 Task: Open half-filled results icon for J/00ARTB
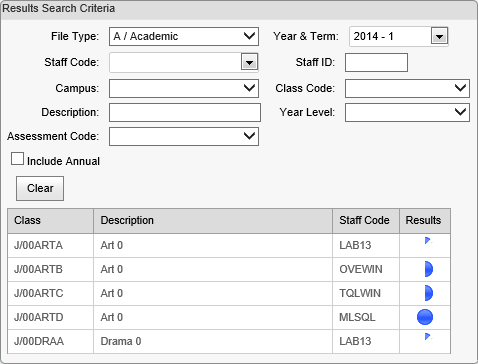click(429, 269)
